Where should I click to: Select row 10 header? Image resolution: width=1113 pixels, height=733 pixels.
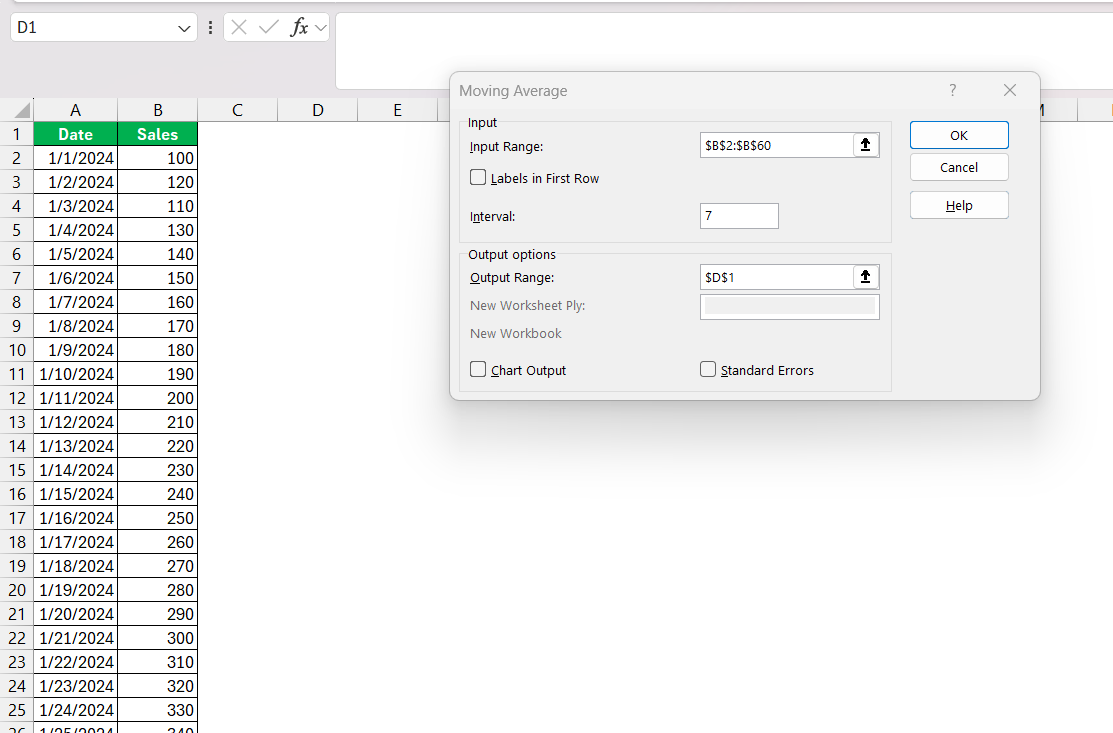pos(16,350)
